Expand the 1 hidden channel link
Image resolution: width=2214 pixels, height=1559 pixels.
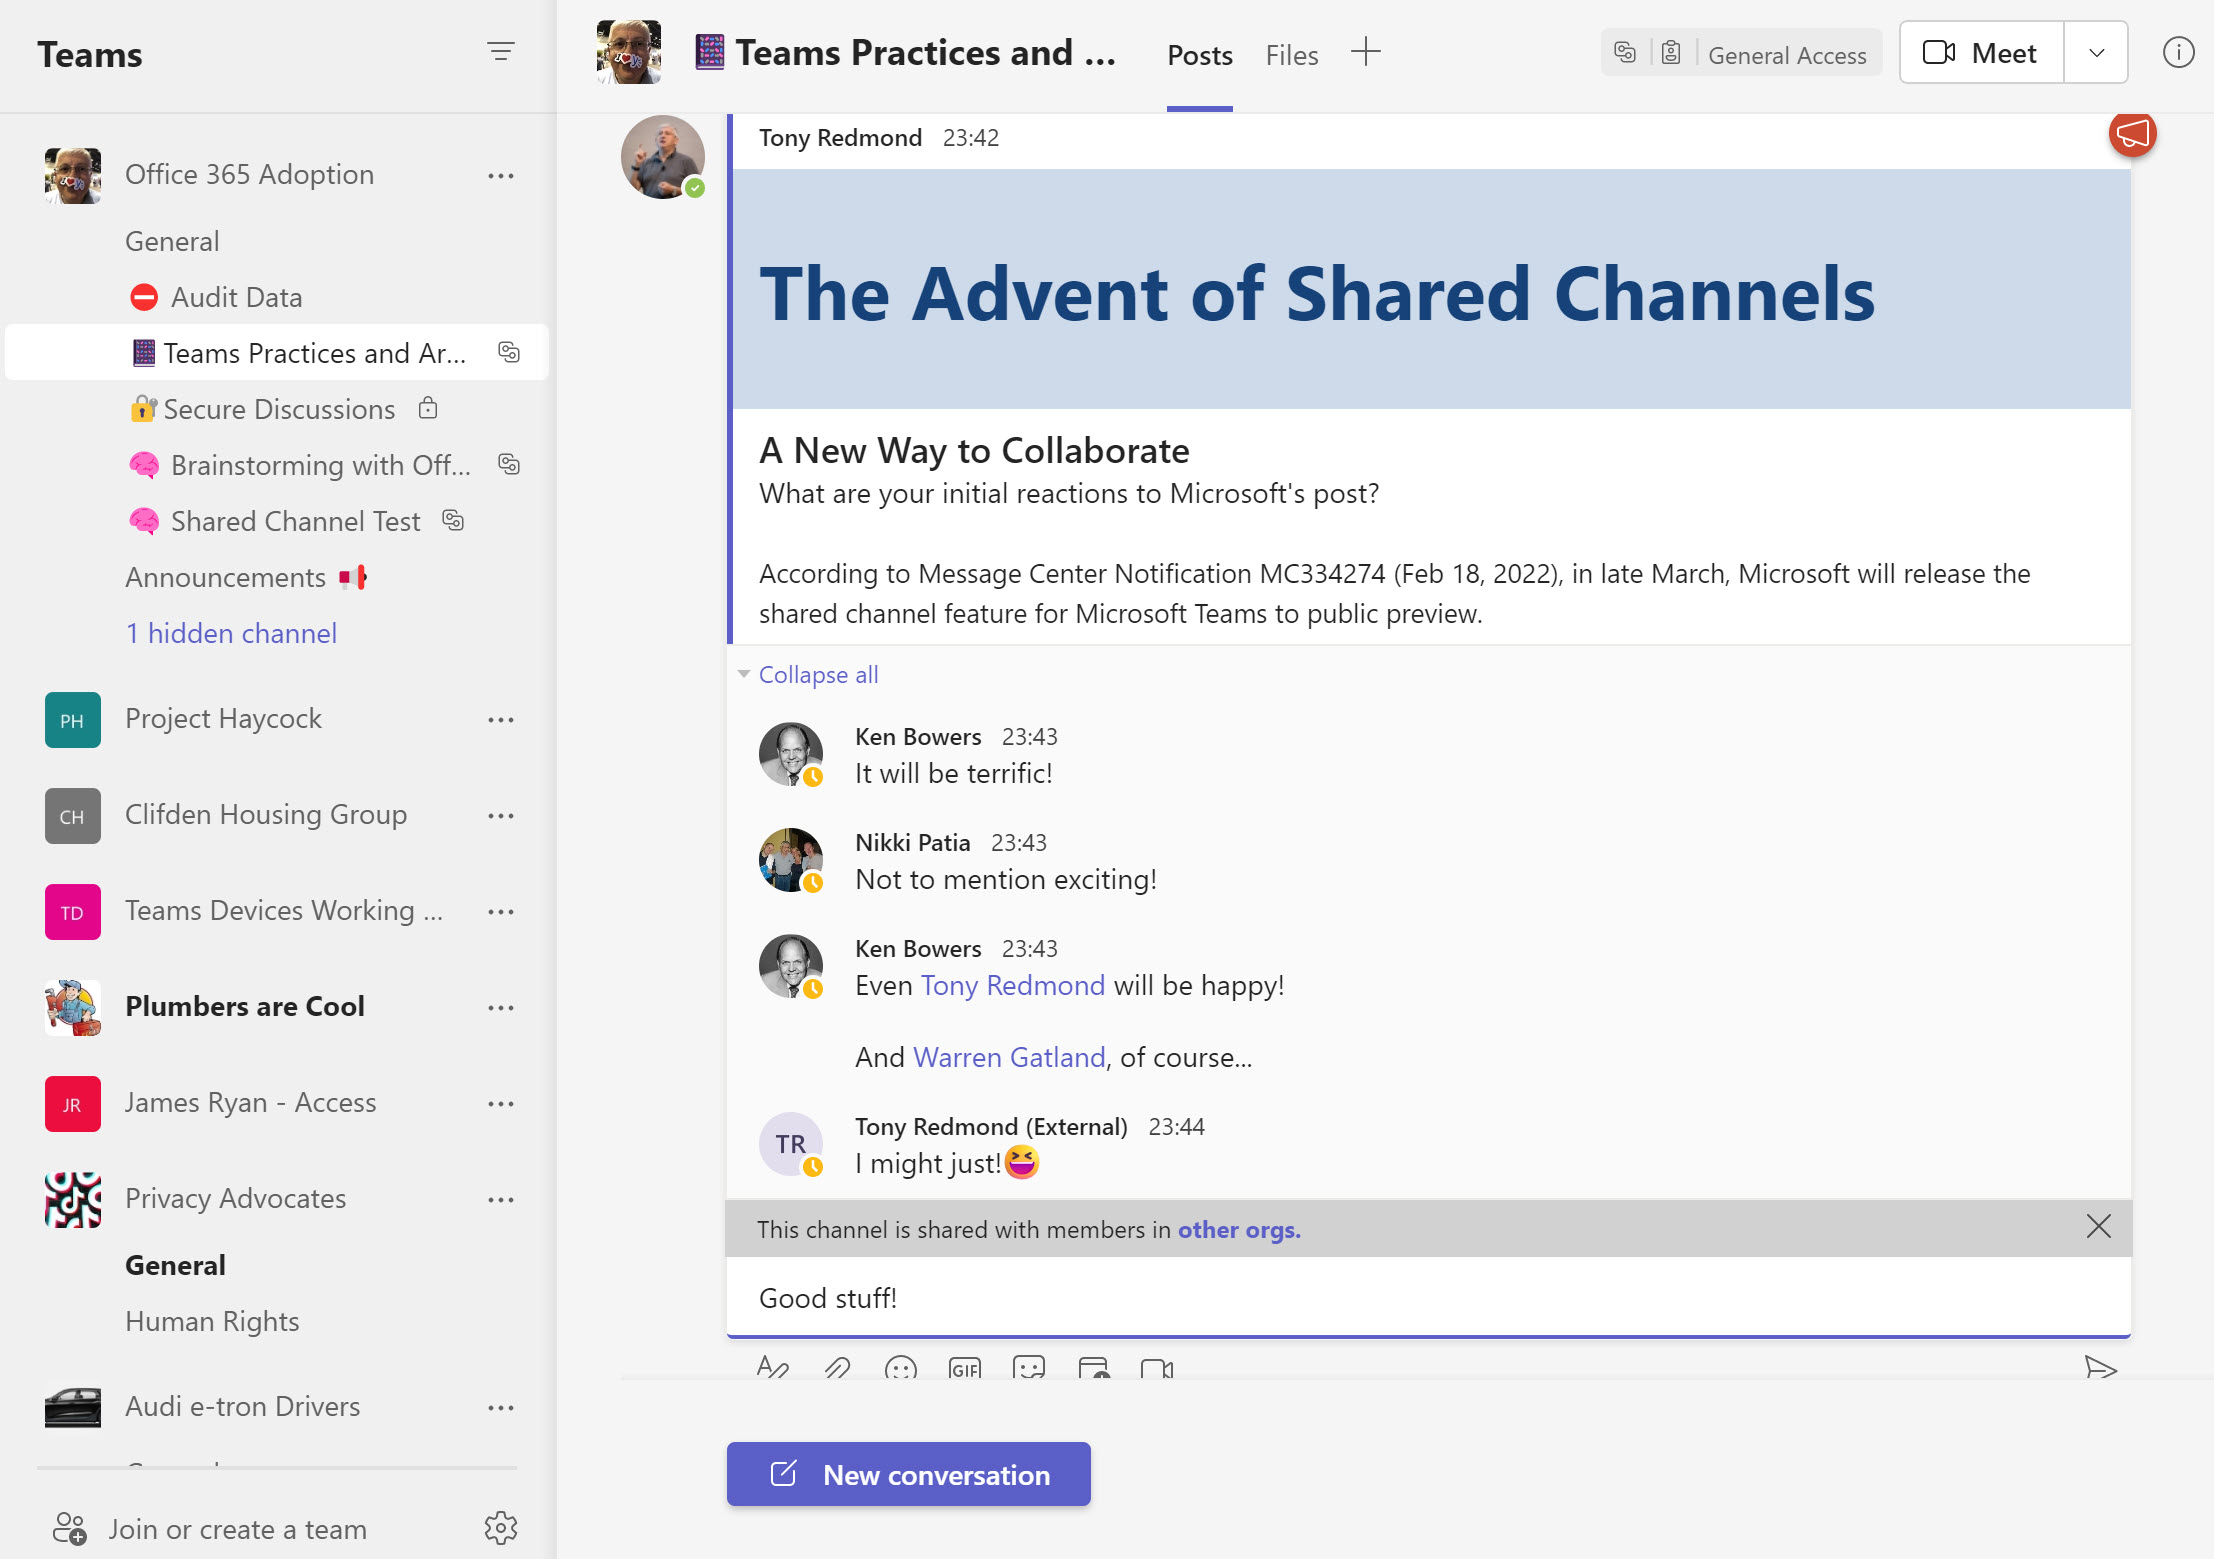(x=231, y=633)
